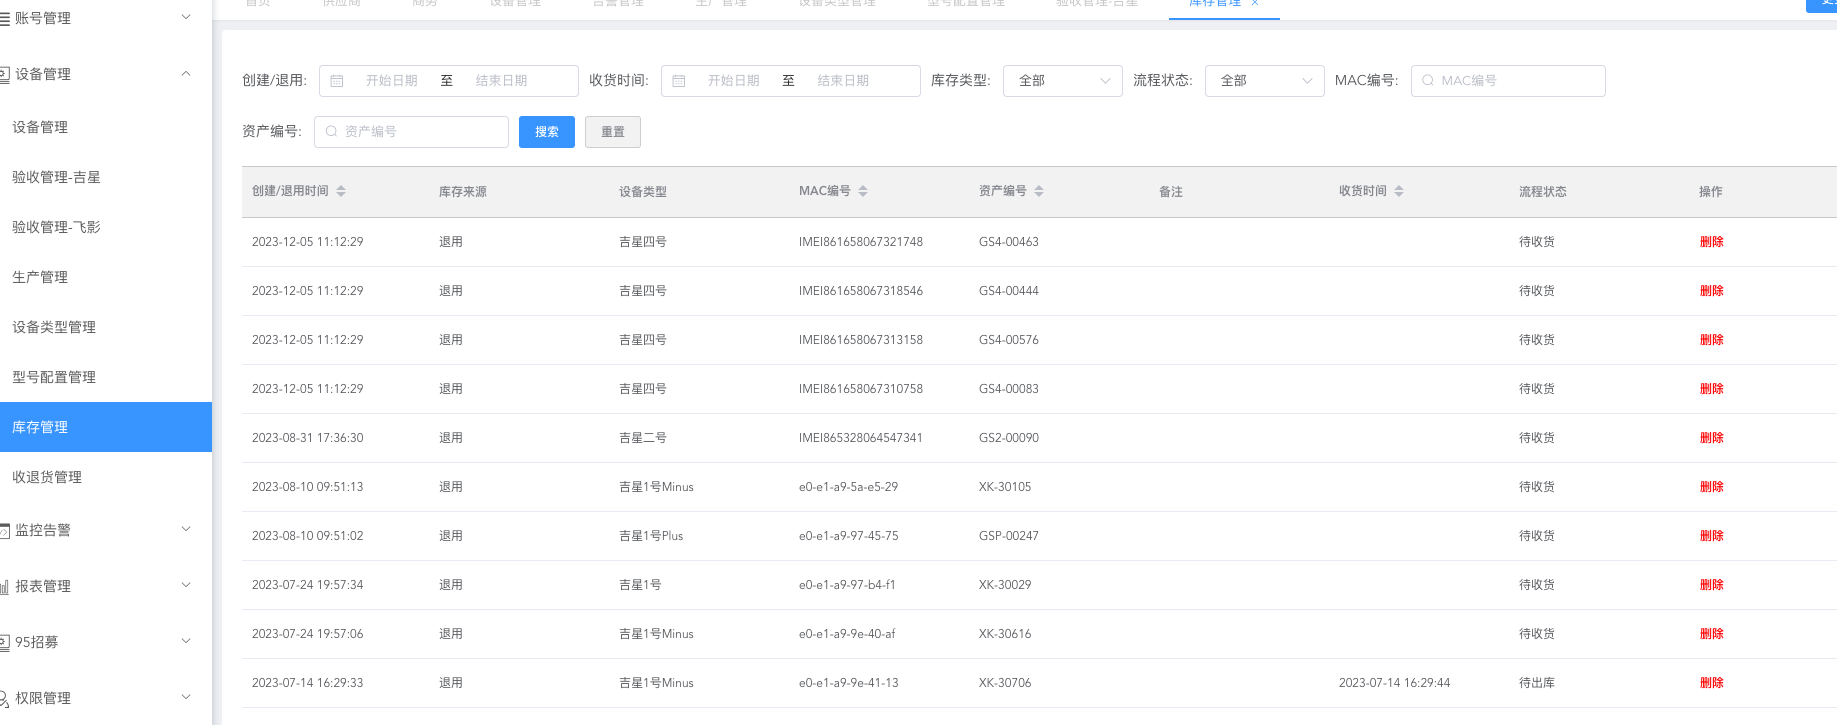Click device type cell 吉星二号
1837x725 pixels.
pos(643,438)
